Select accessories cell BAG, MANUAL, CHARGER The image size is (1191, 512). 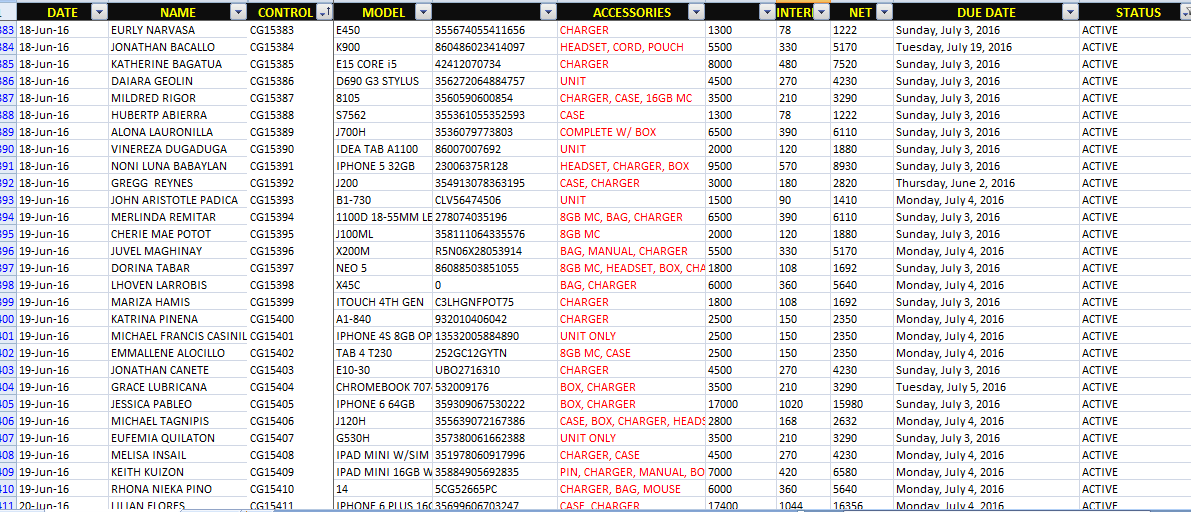click(x=631, y=251)
